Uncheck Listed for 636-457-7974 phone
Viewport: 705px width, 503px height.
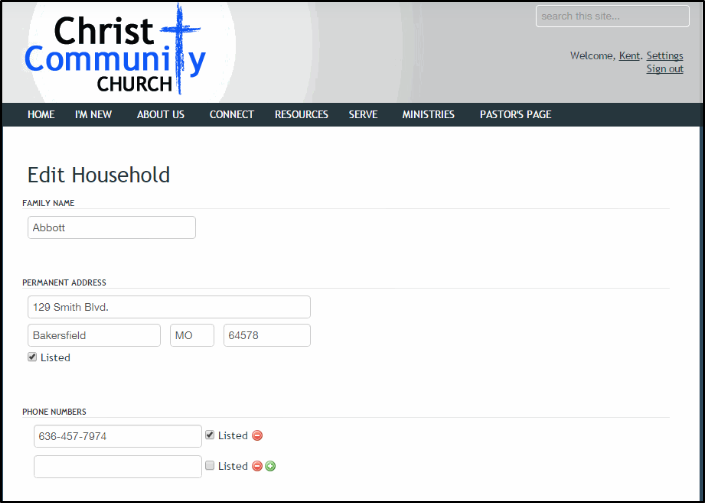point(210,435)
